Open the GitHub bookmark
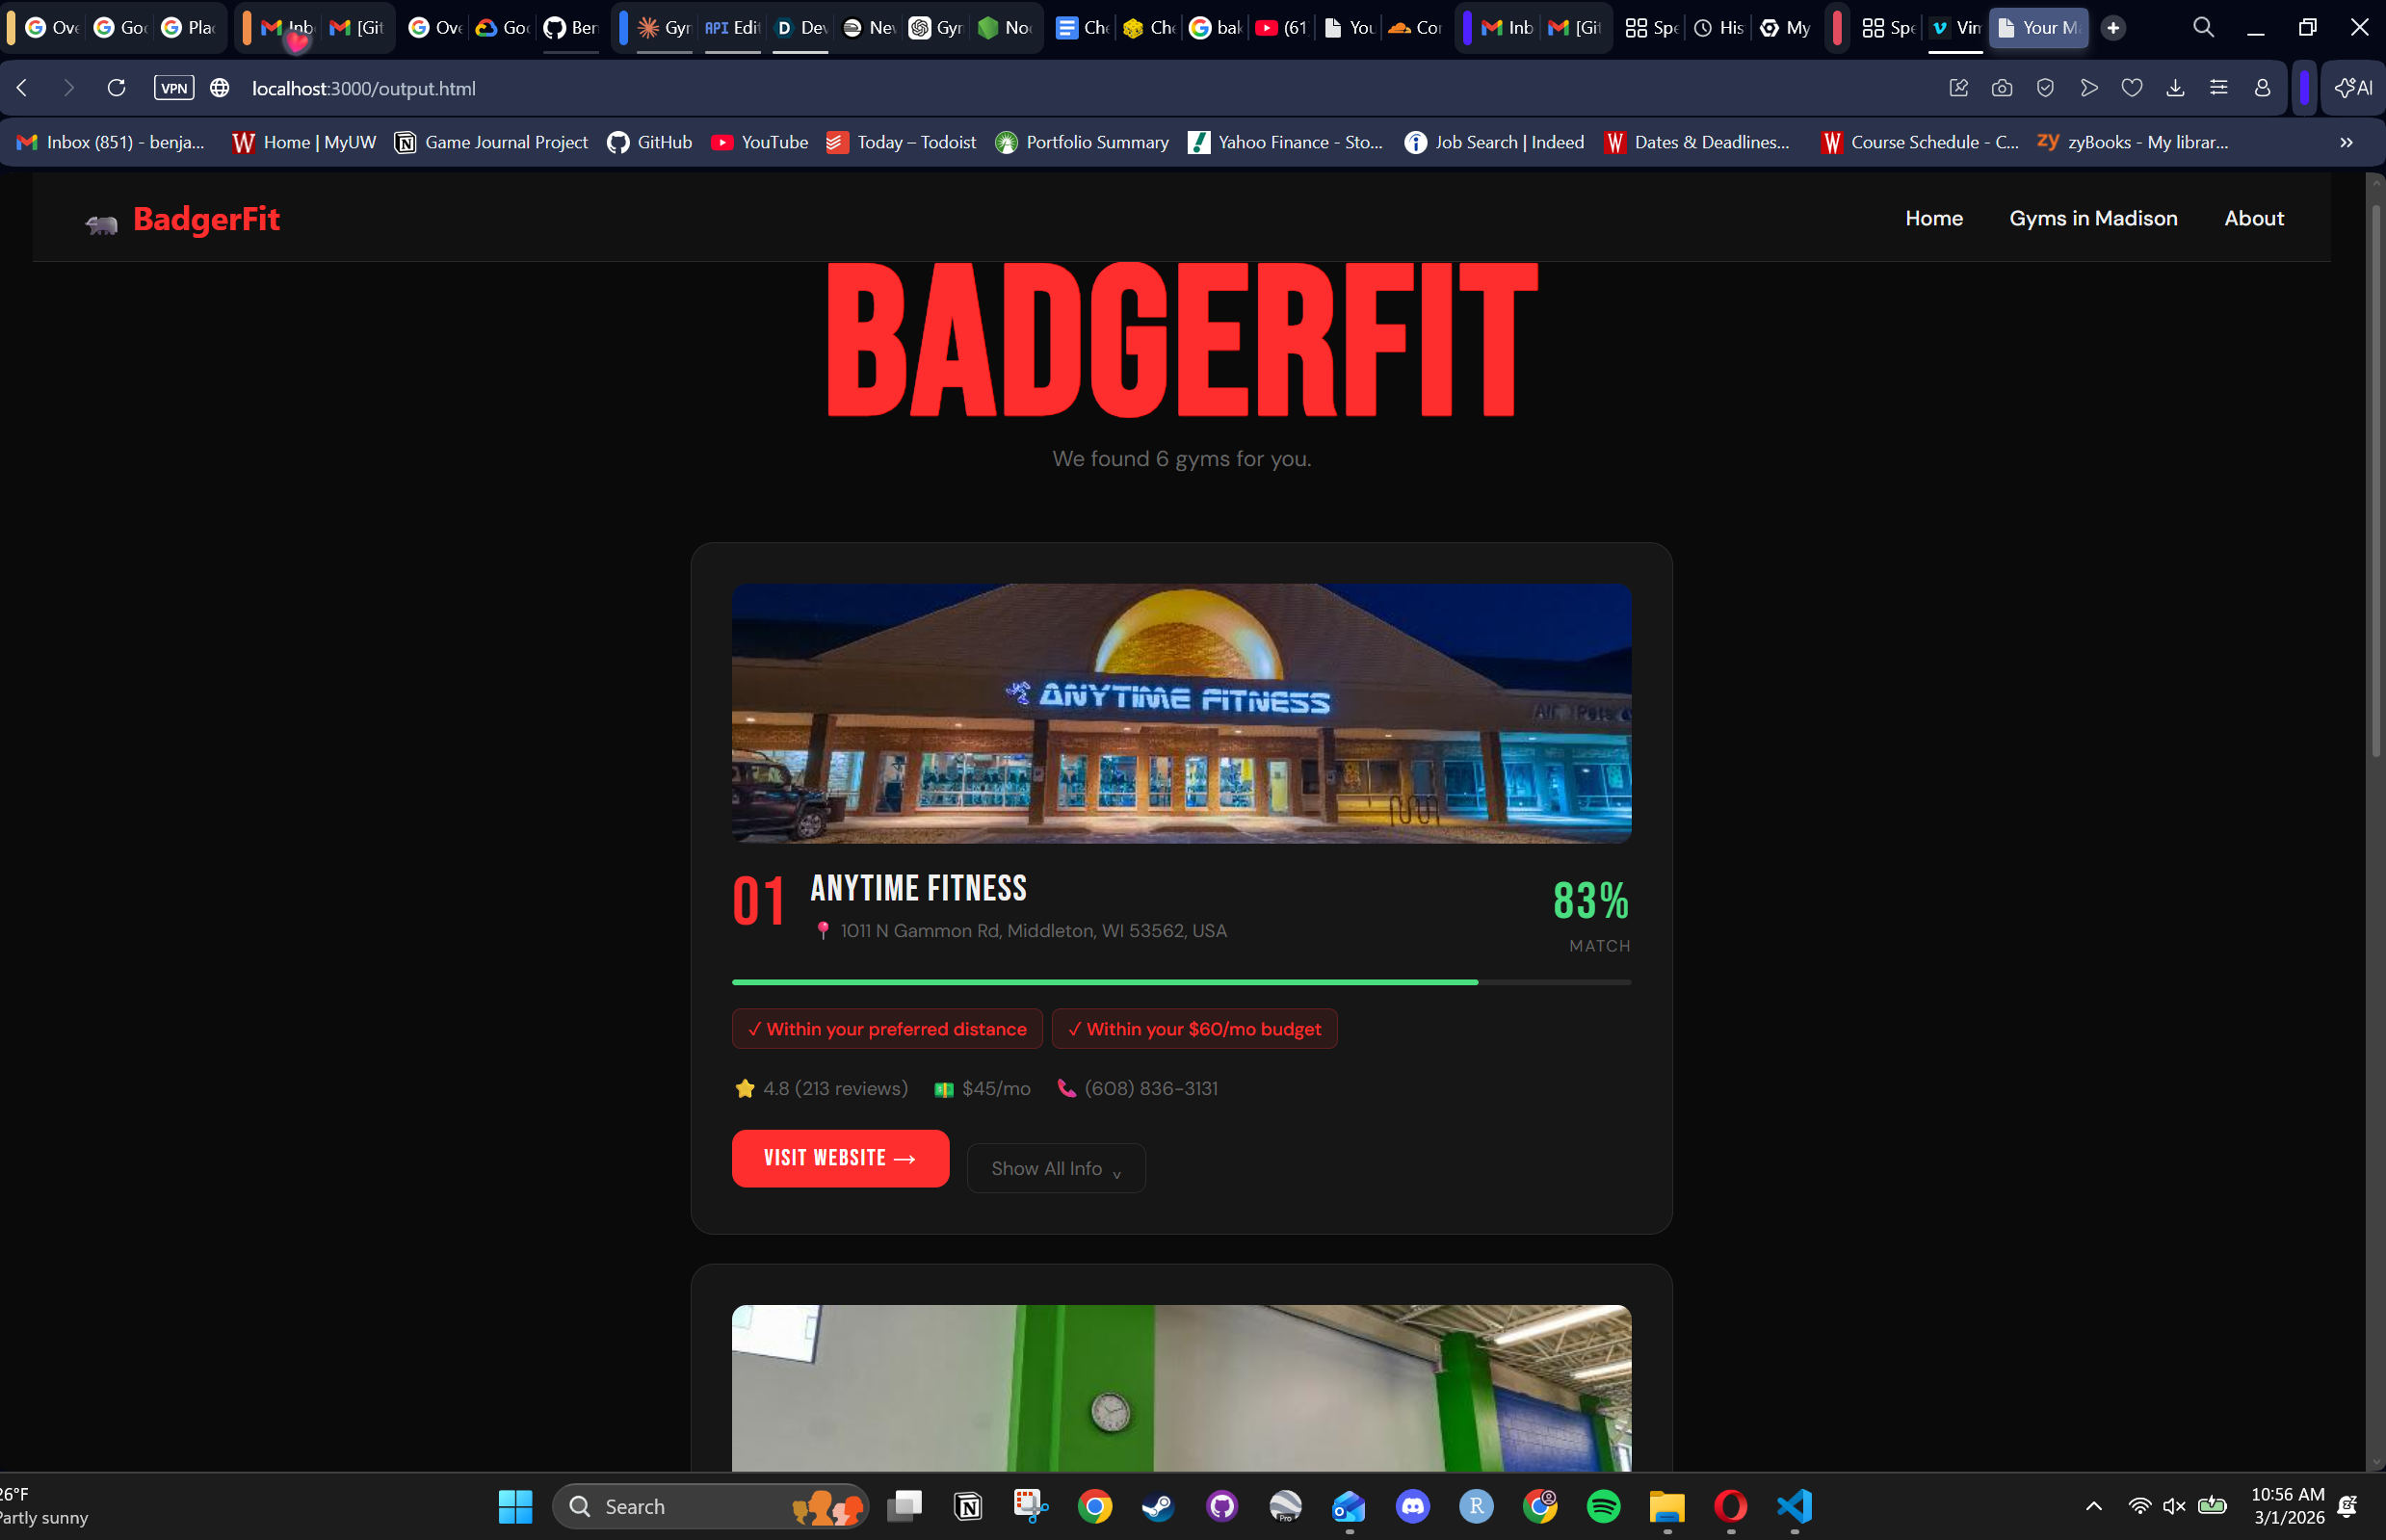 click(650, 142)
